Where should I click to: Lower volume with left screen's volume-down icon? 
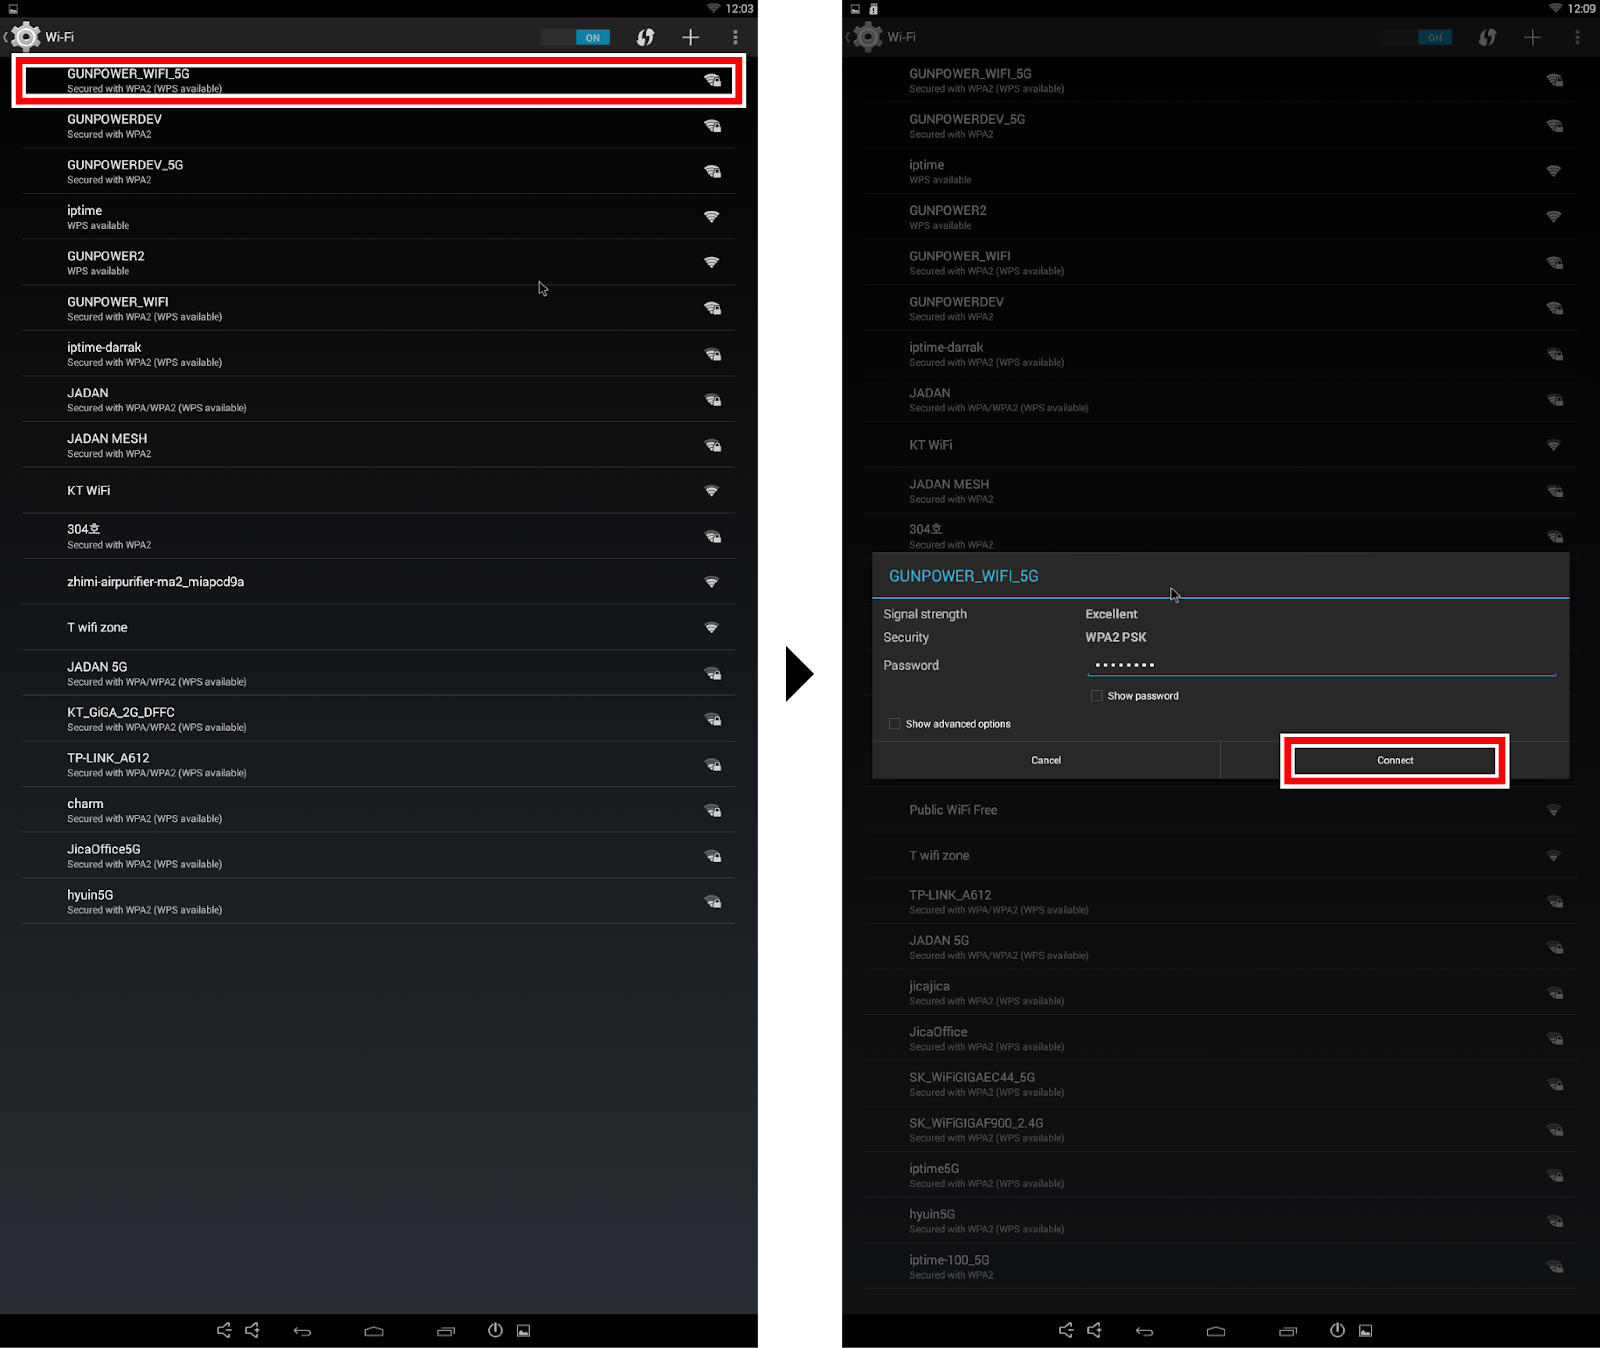pyautogui.click(x=224, y=1330)
